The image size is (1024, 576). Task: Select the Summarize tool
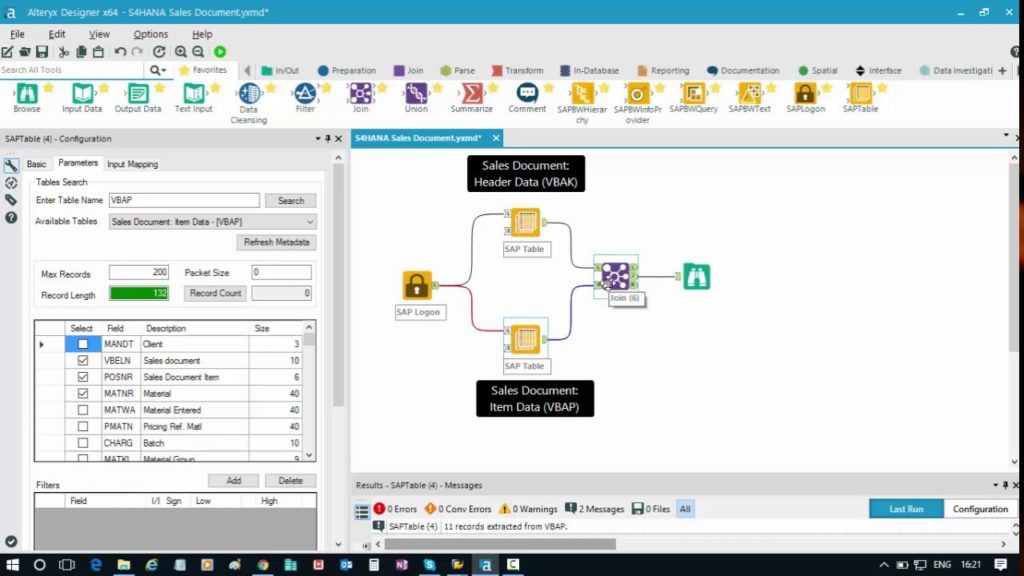pos(472,99)
